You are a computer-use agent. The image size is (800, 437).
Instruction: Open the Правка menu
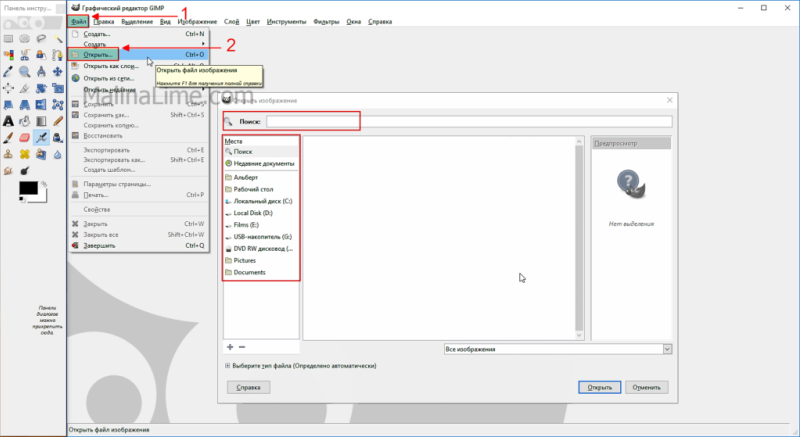point(104,21)
